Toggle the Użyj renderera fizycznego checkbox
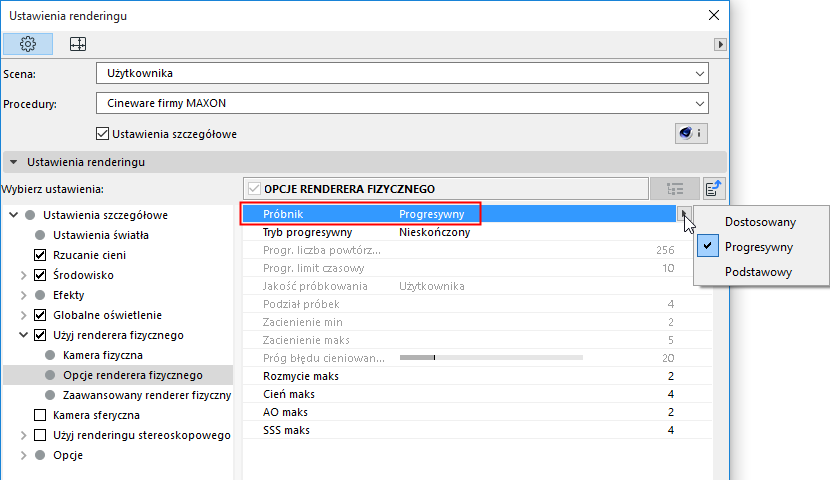The height and width of the screenshot is (480, 830). coord(40,335)
